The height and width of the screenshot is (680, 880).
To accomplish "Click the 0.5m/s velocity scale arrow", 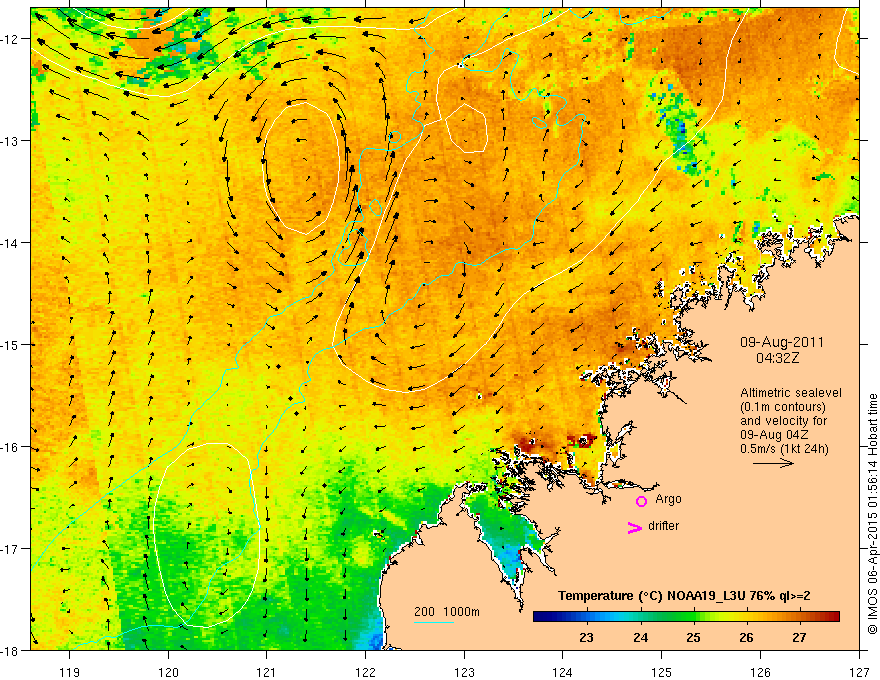I will point(773,463).
